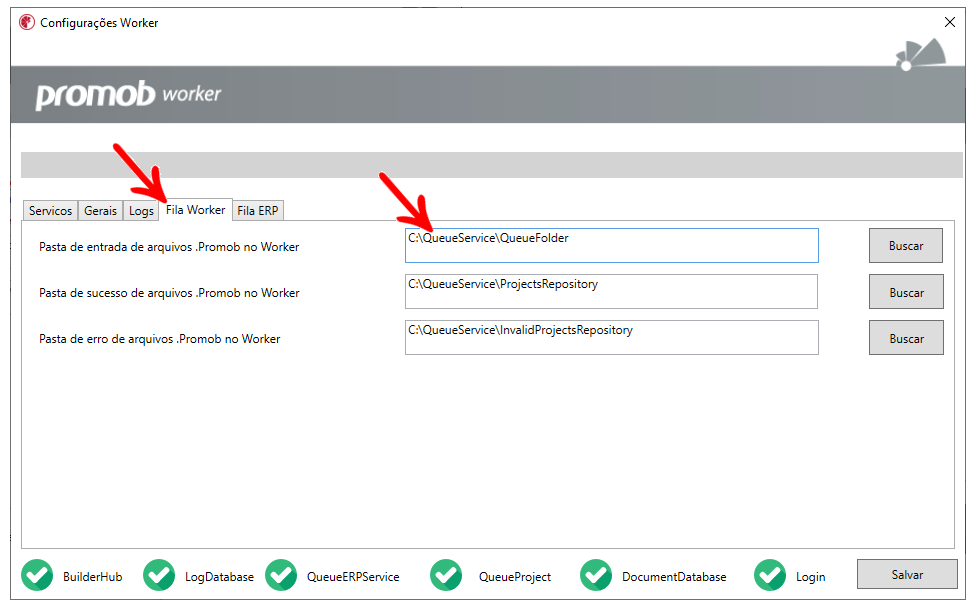Click the red Promob icon in title bar
979x612 pixels.
coord(27,22)
